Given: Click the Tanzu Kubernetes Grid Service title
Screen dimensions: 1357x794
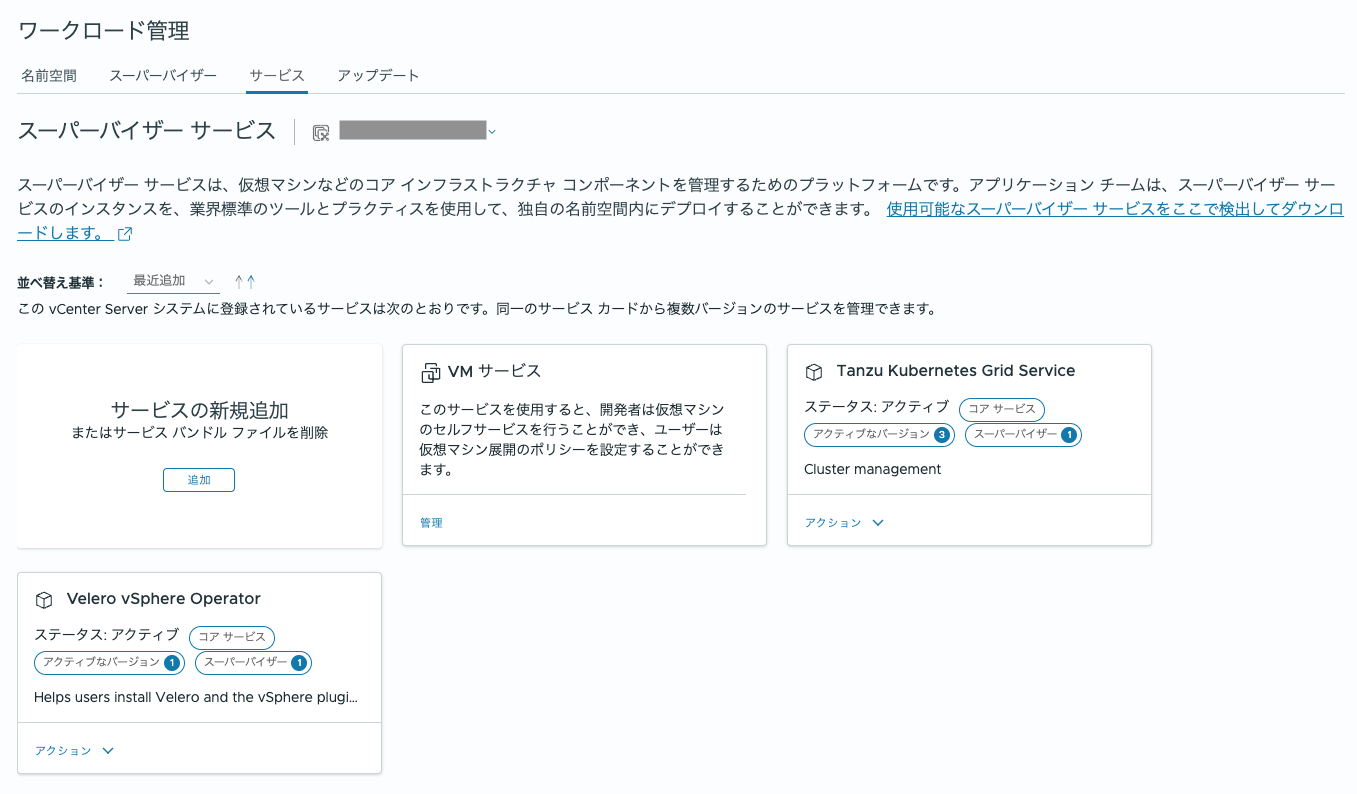Looking at the screenshot, I should 955,371.
